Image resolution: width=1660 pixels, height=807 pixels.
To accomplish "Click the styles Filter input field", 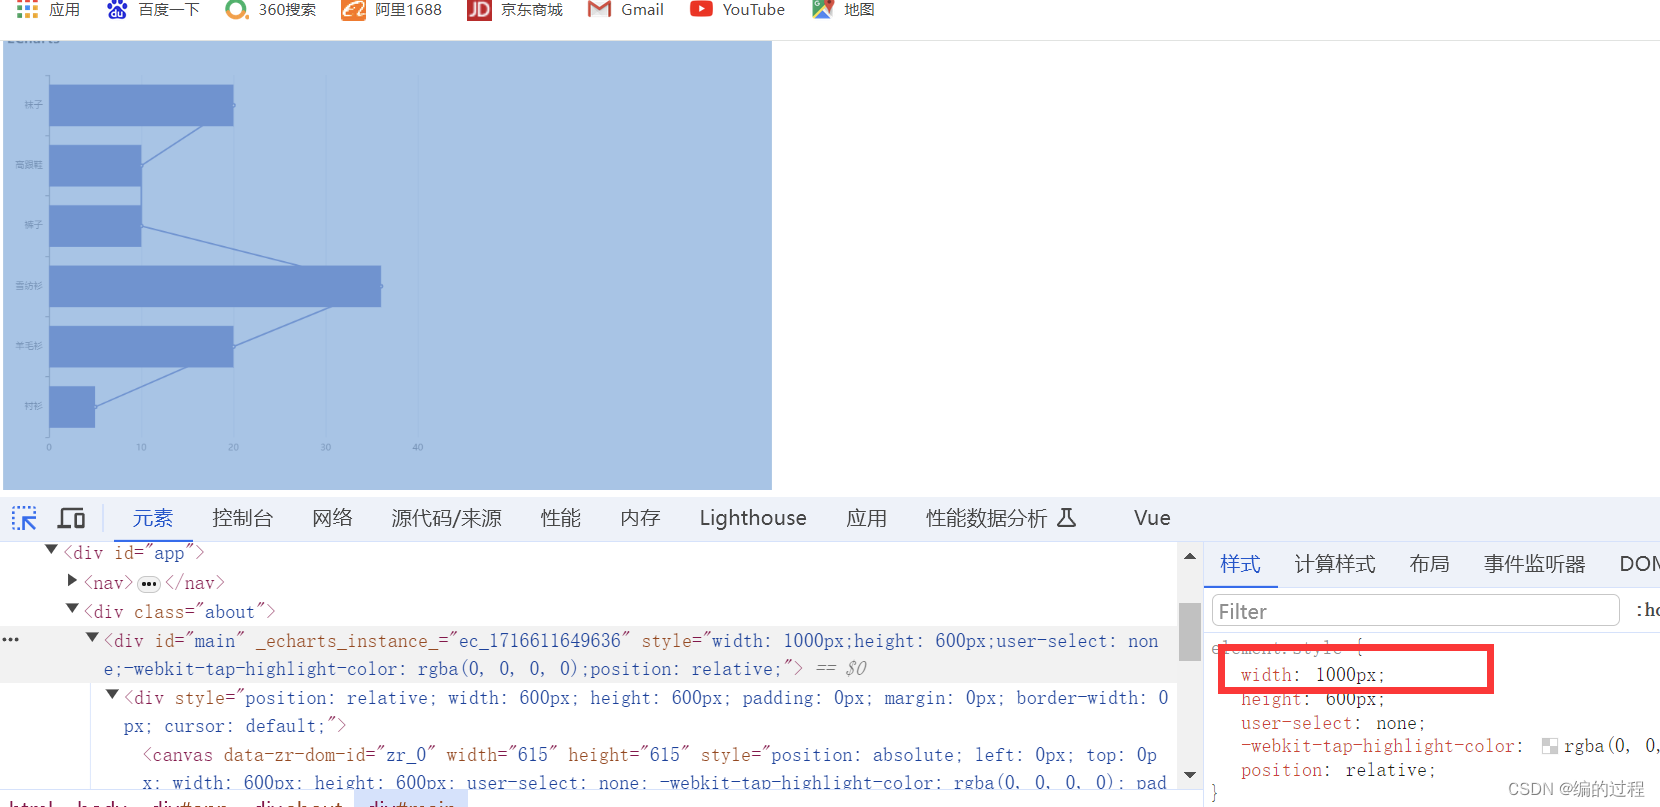I will pyautogui.click(x=1415, y=611).
